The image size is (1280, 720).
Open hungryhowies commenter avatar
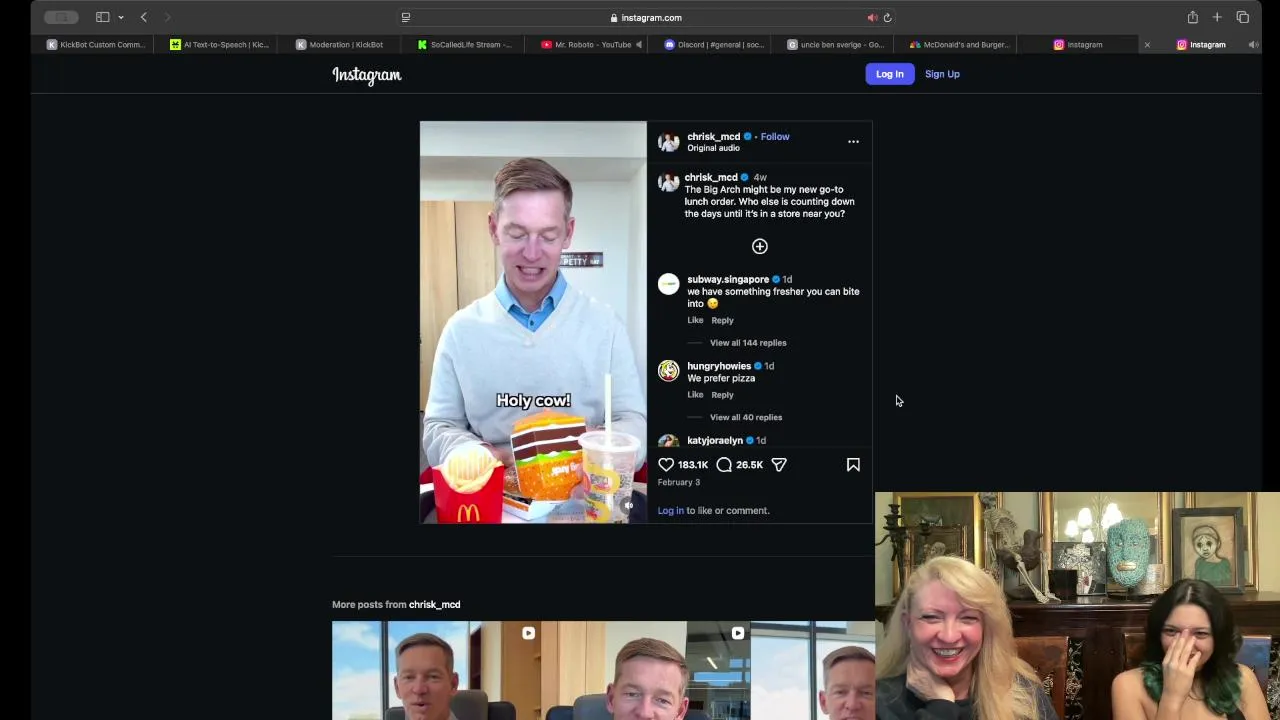point(668,371)
